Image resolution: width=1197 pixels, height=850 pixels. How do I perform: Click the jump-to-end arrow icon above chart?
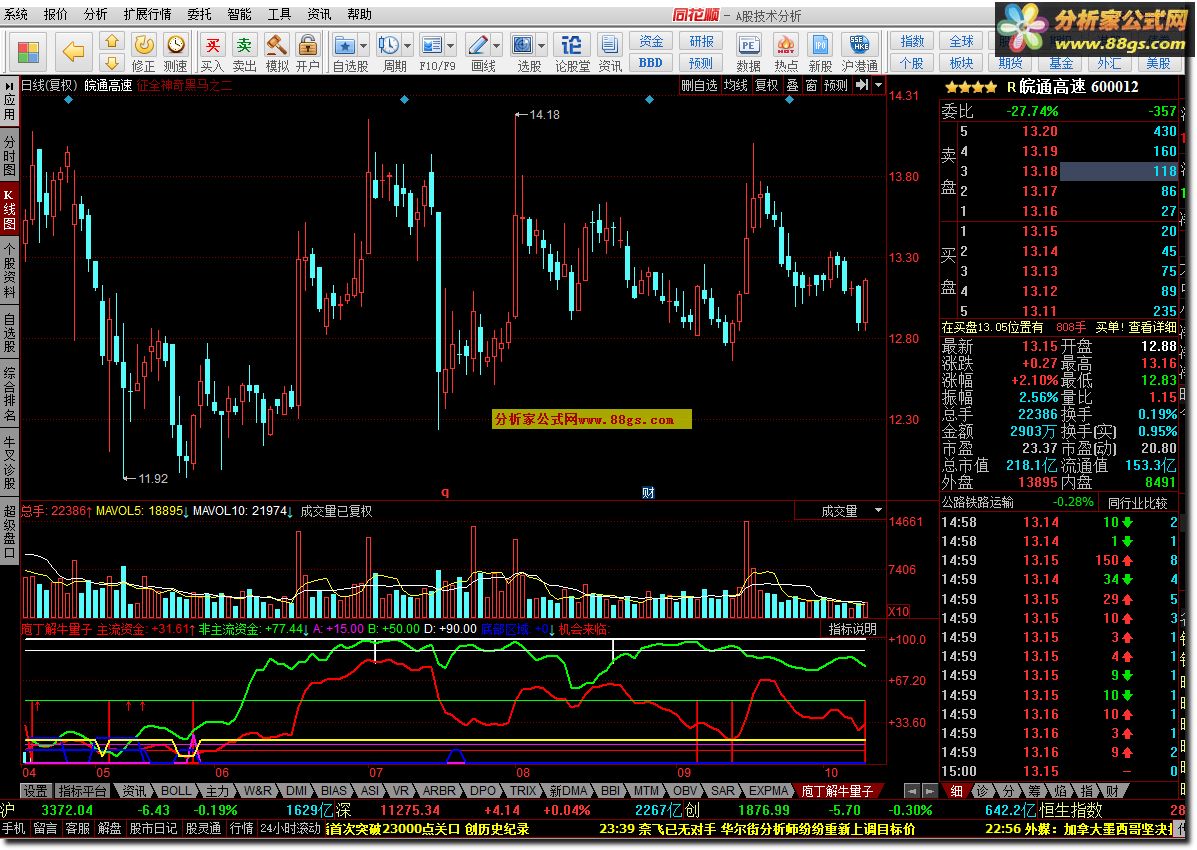[x=862, y=85]
